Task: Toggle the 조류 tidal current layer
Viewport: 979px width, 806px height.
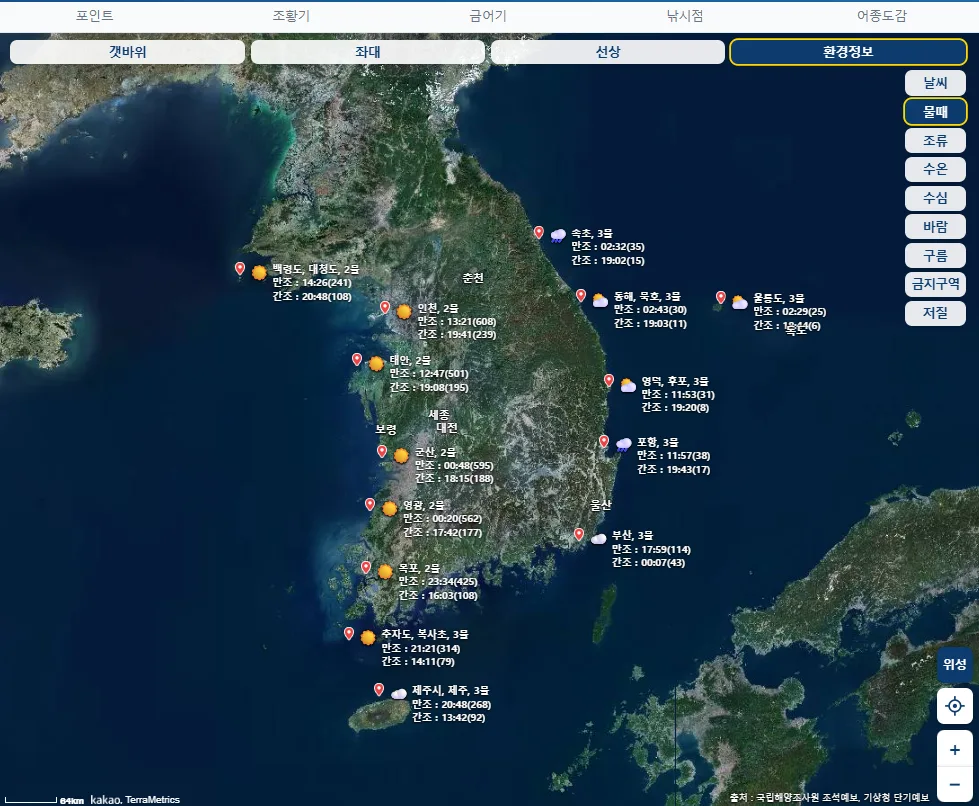Action: click(x=935, y=140)
